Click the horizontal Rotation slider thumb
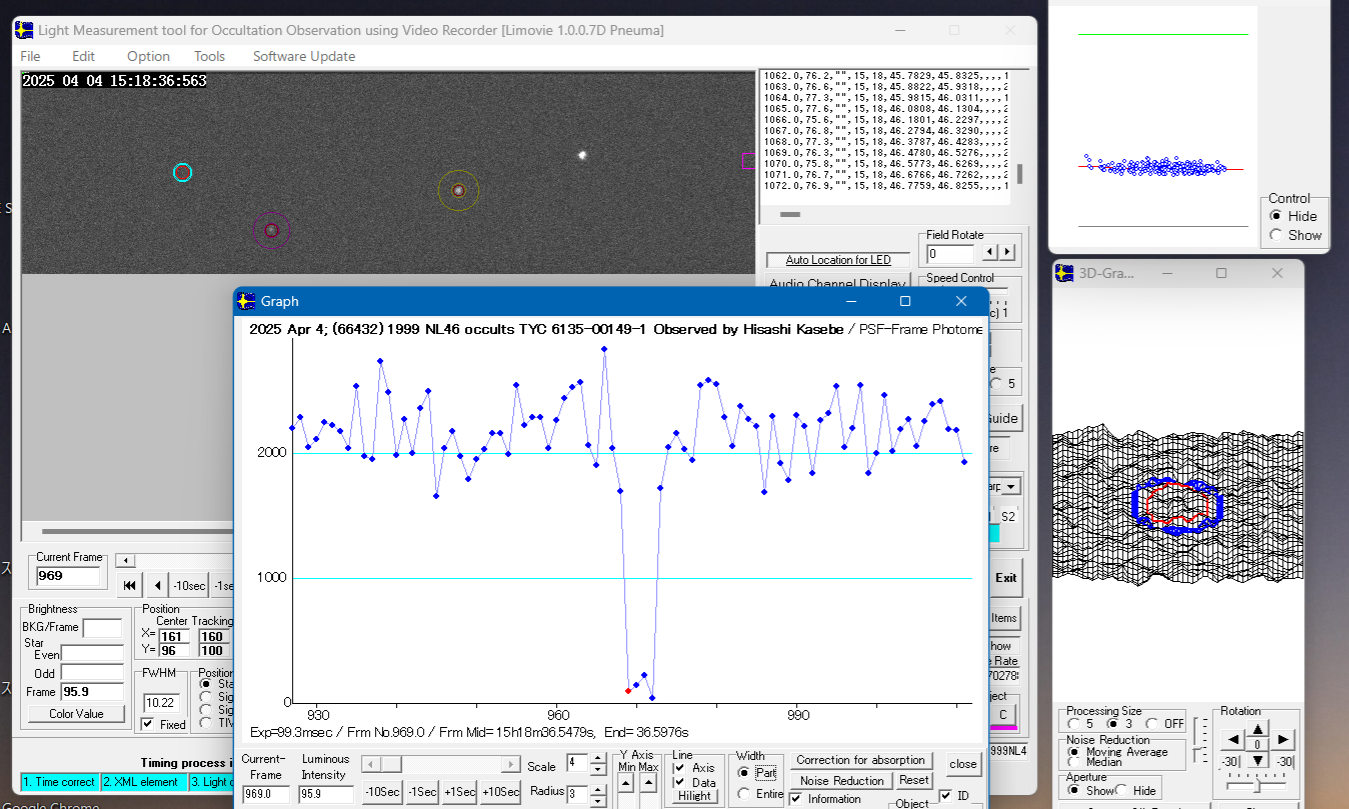This screenshot has height=809, width=1349. pyautogui.click(x=1257, y=785)
